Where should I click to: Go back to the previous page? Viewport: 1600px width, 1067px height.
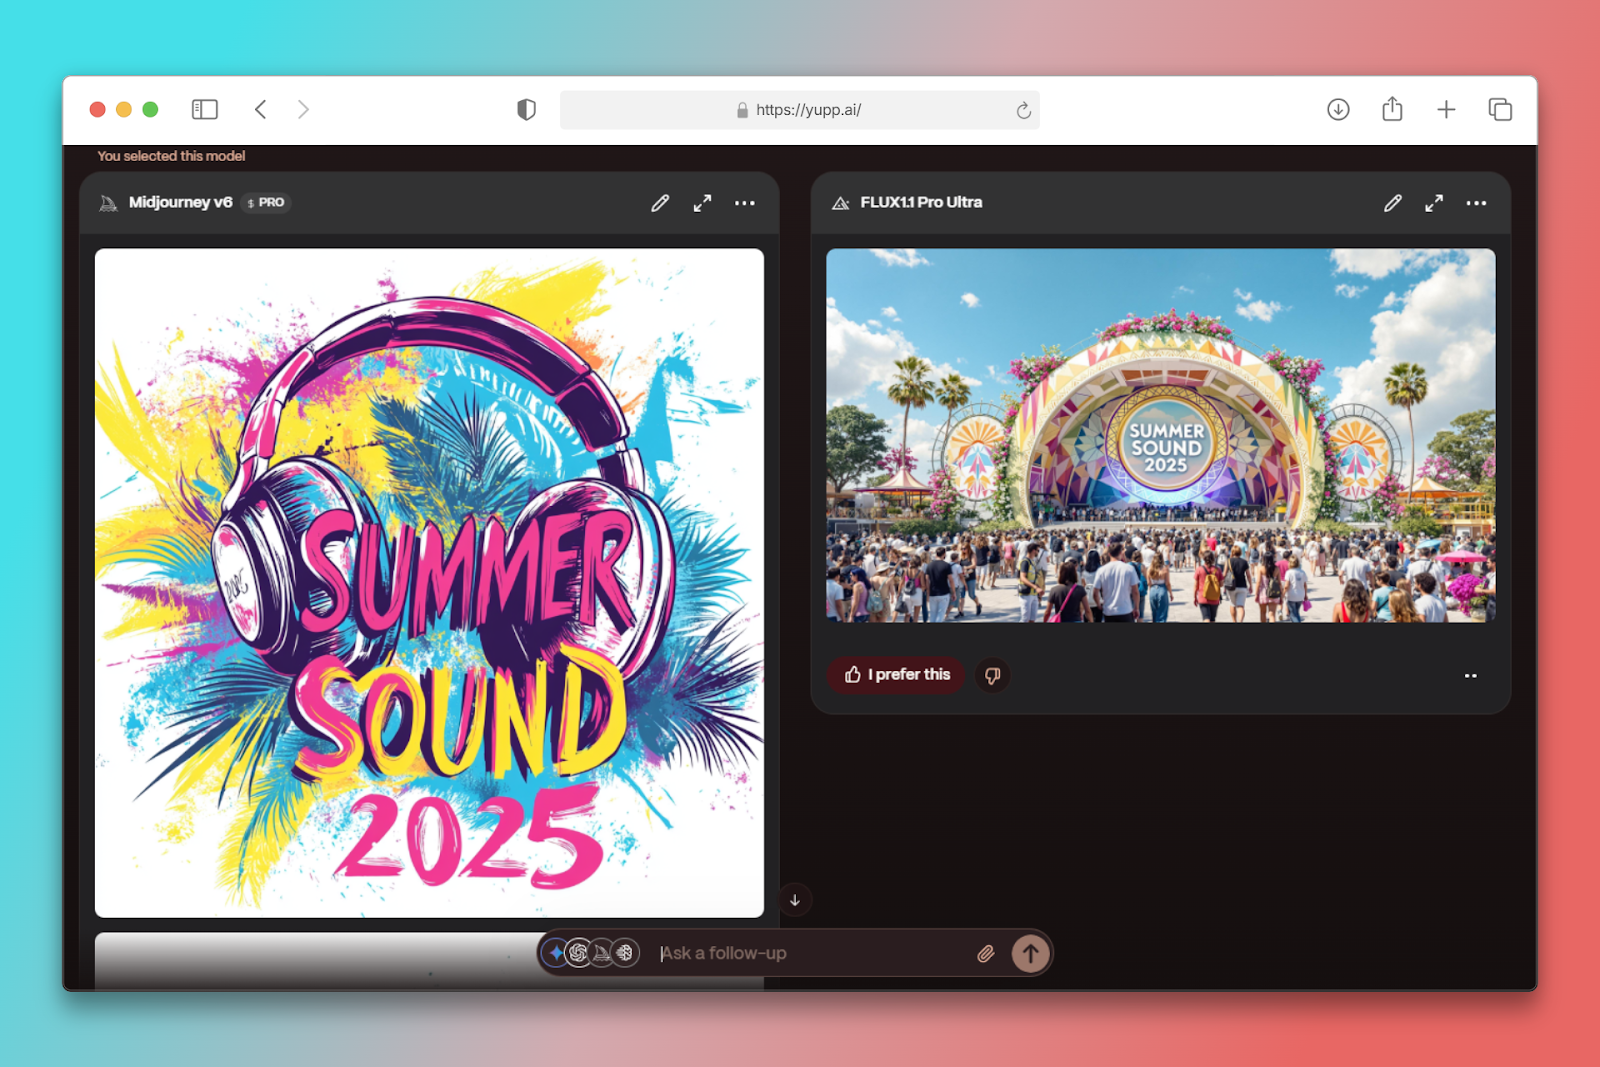click(261, 109)
